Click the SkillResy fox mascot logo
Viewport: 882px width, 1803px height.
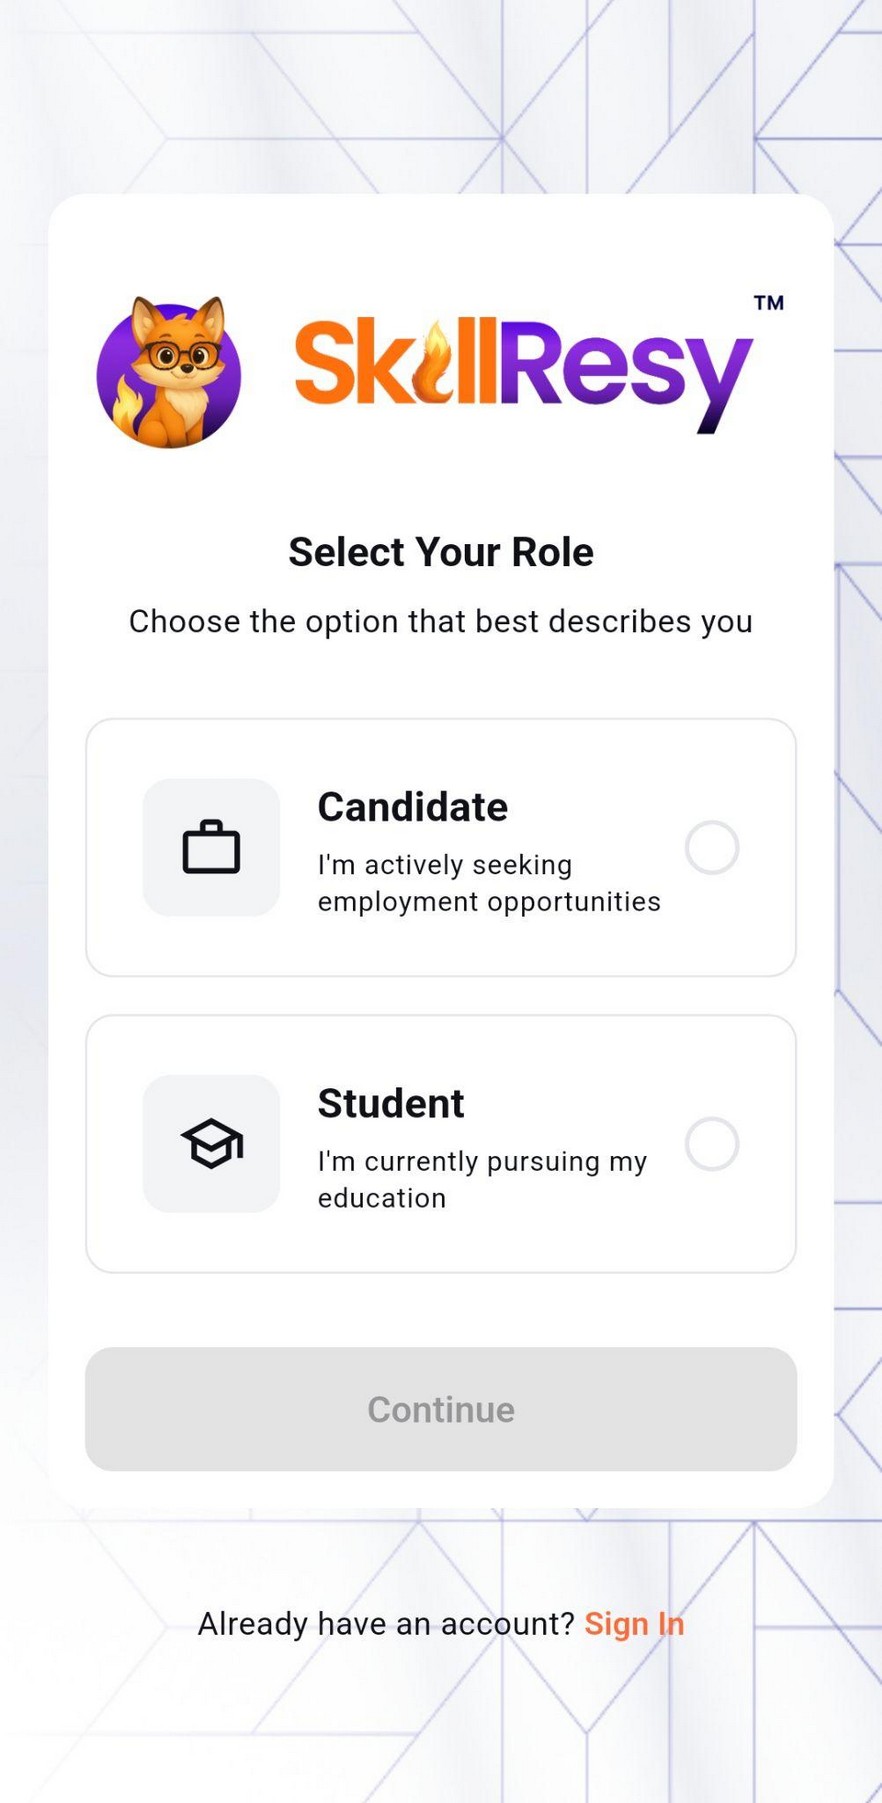click(x=170, y=372)
